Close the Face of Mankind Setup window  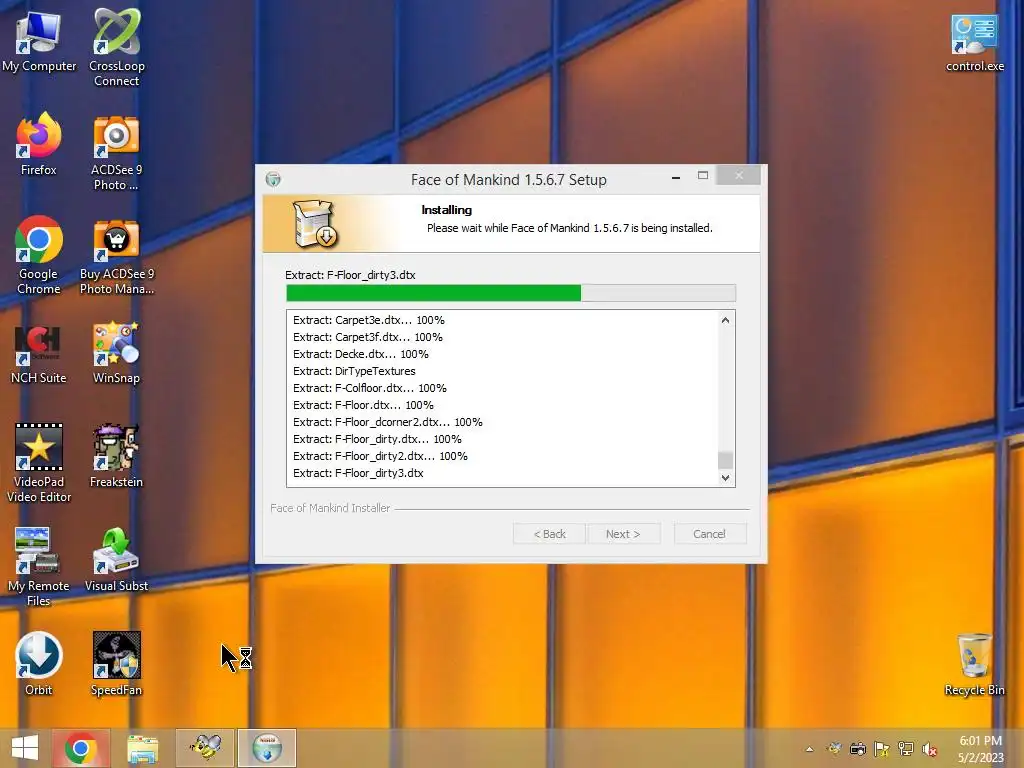click(x=739, y=176)
